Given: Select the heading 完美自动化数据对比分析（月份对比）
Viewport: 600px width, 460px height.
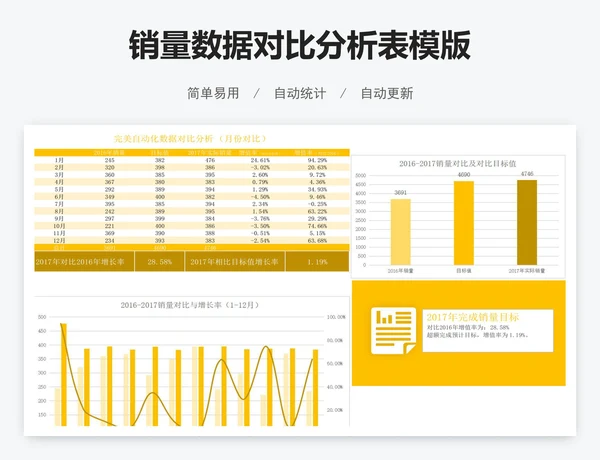Looking at the screenshot, I should tap(190, 138).
